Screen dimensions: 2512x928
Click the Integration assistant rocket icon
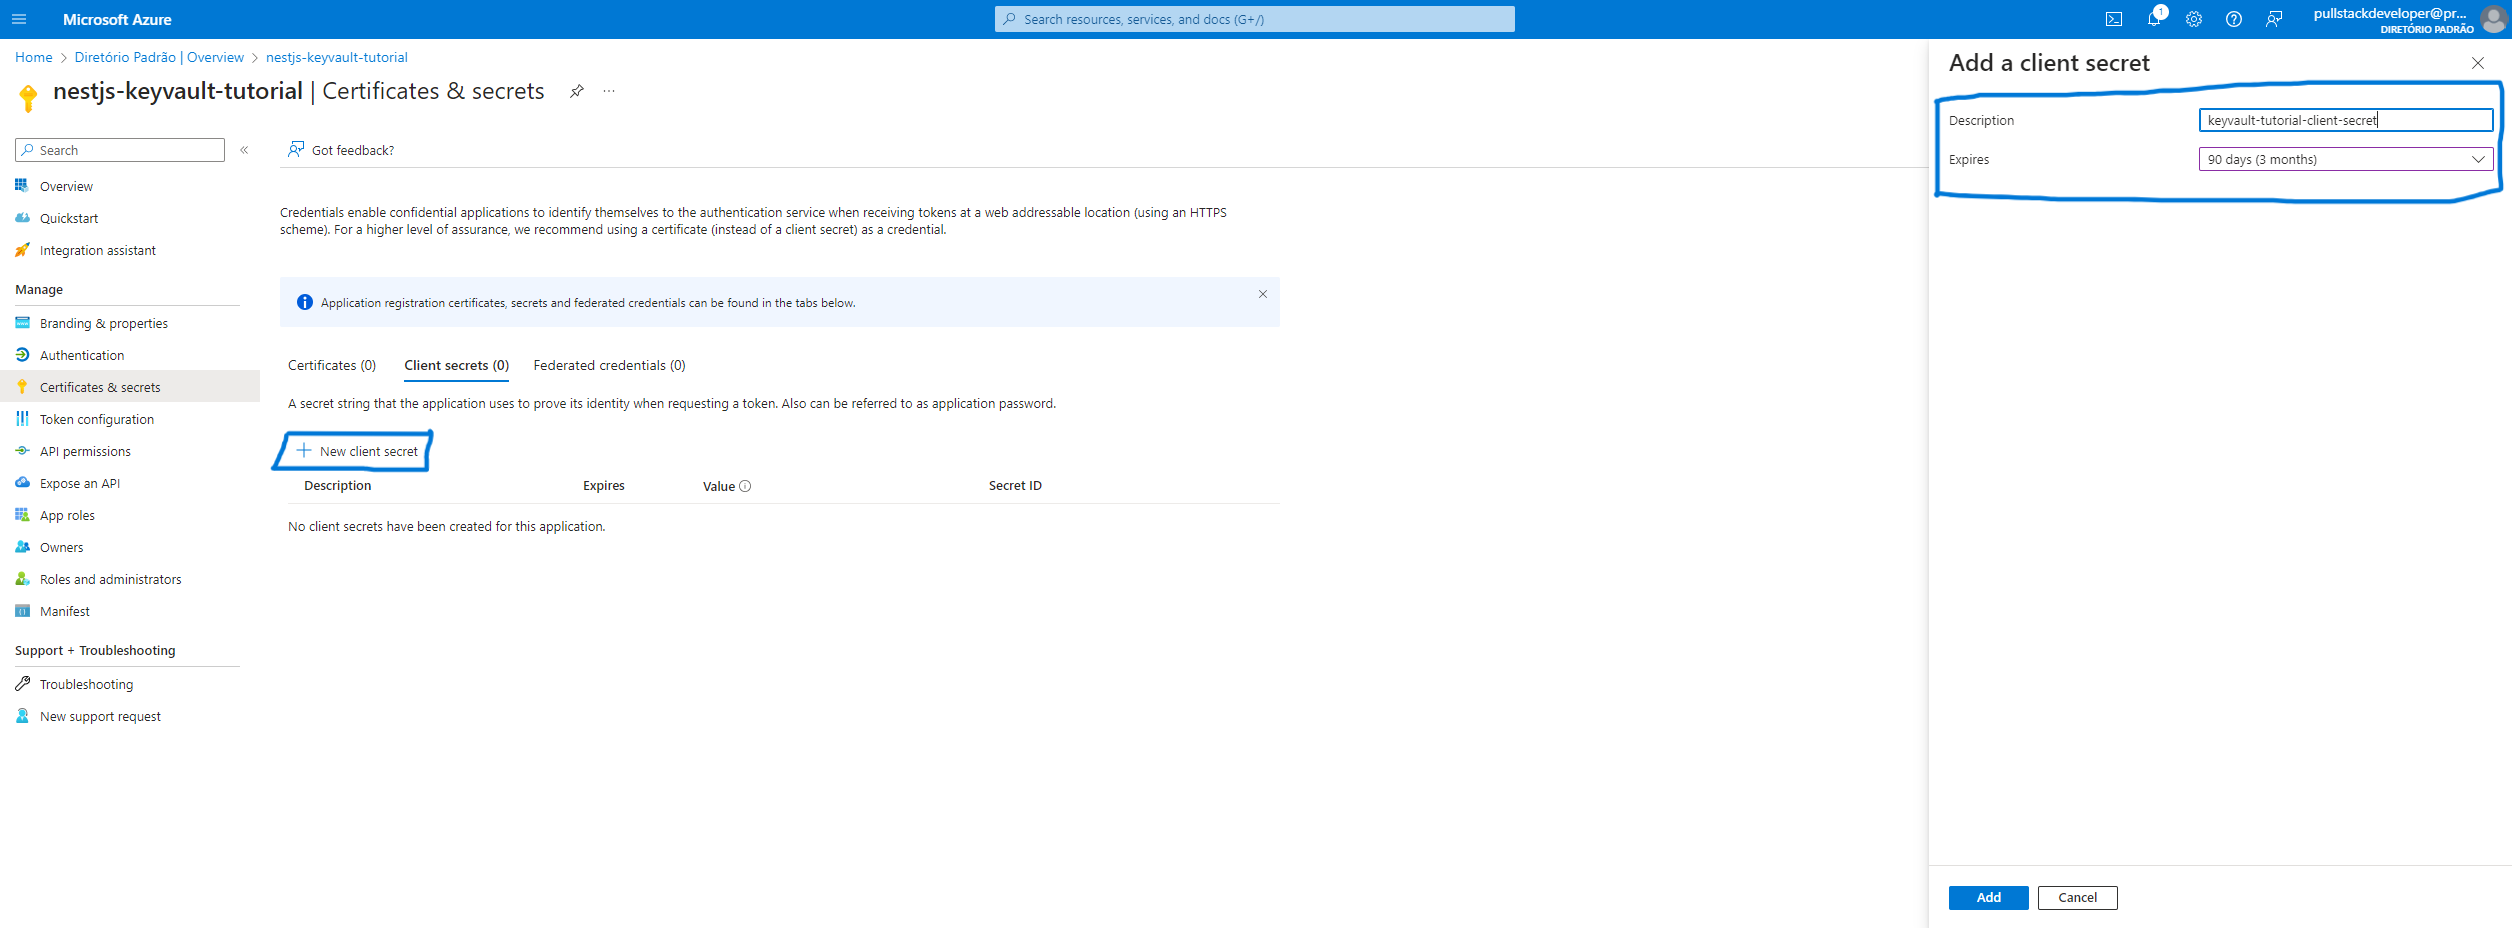pyautogui.click(x=22, y=250)
